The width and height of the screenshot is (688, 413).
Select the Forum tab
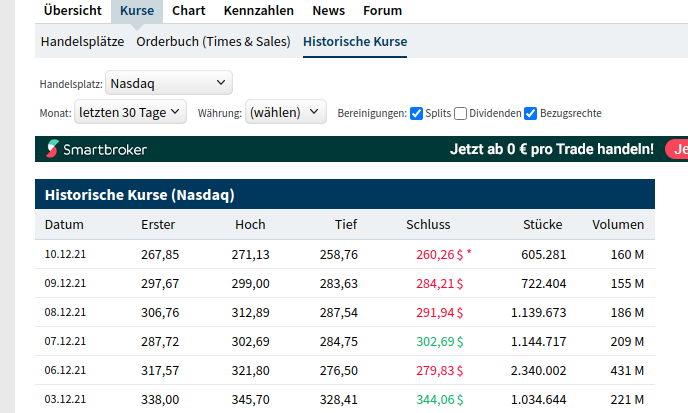382,11
